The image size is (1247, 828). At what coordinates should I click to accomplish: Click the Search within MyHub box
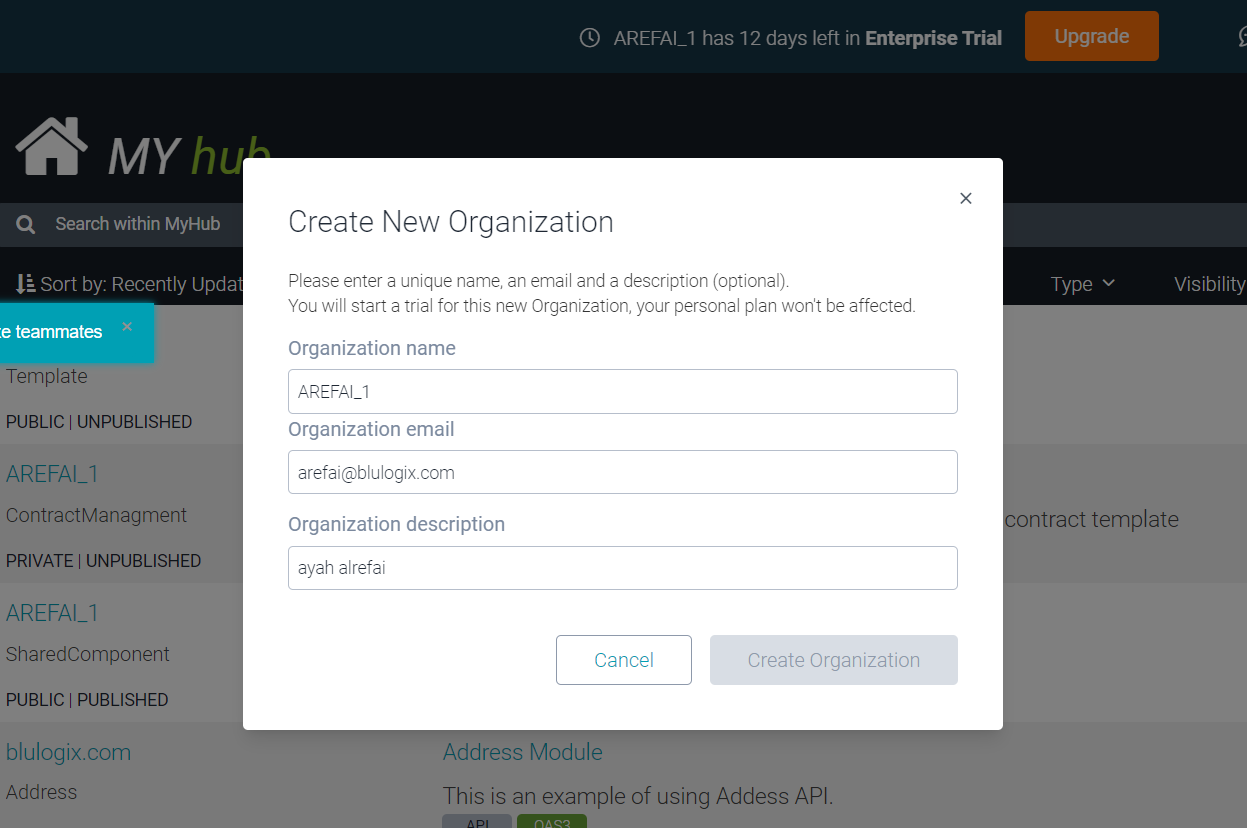pyautogui.click(x=138, y=224)
